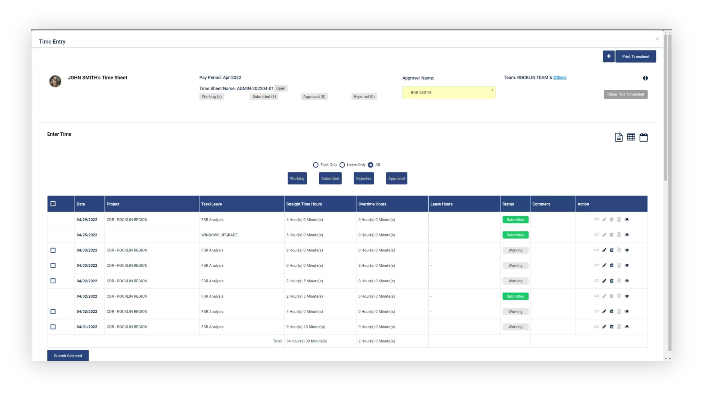703x395 pixels.
Task: Tick the select-all checkbox in table header
Action: click(53, 204)
